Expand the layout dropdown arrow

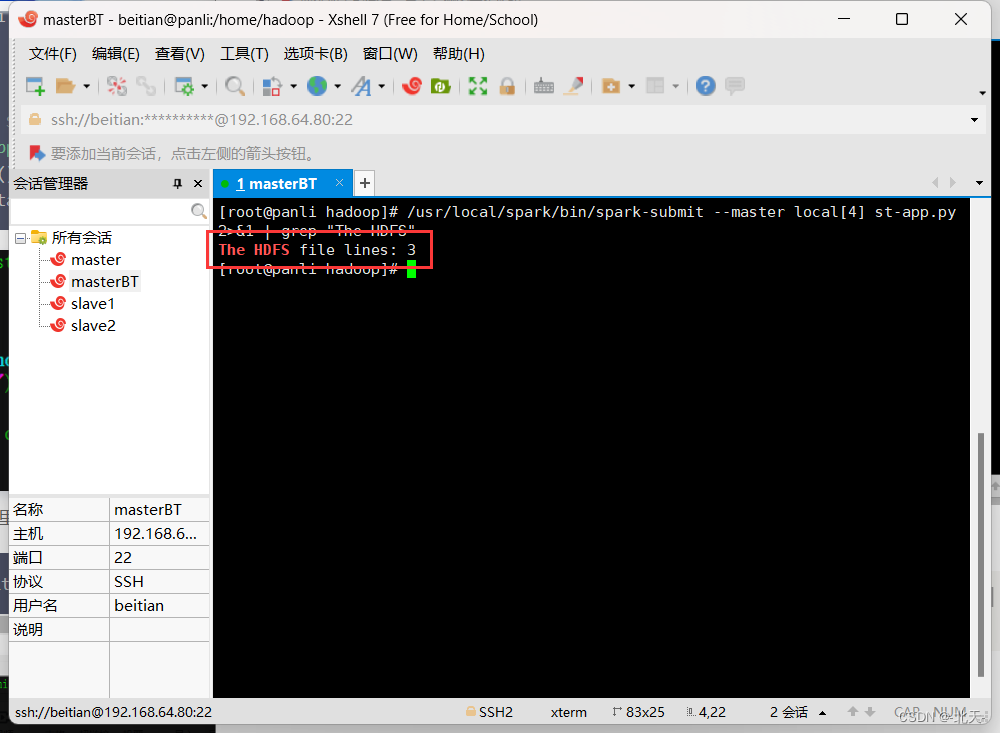click(x=675, y=86)
